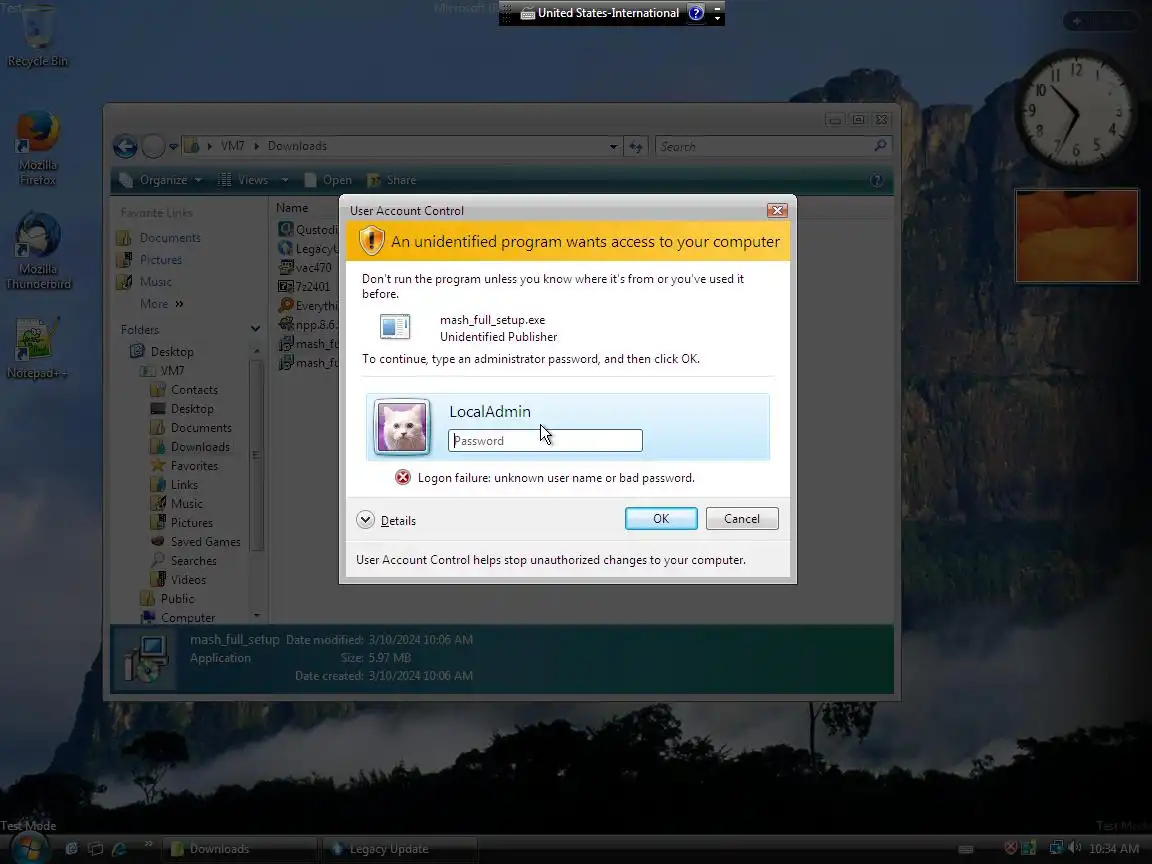Click the United States-International keyboard icon
The width and height of the screenshot is (1152, 864).
pyautogui.click(x=528, y=13)
